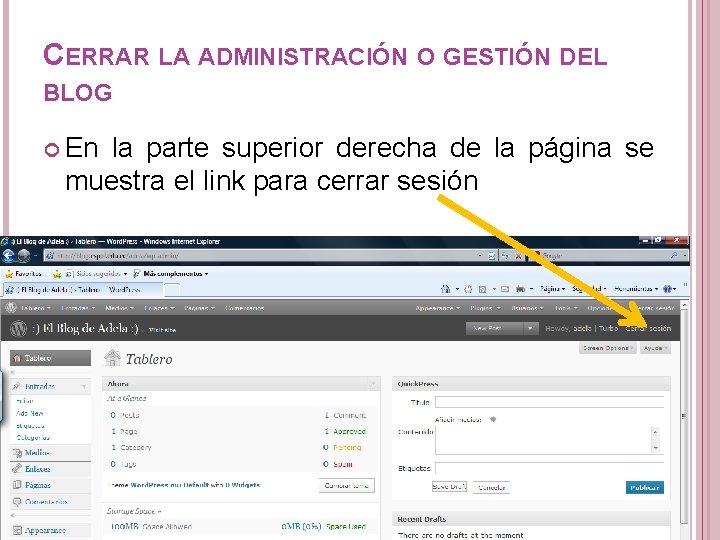Viewport: 720px width, 540px height.
Task: Click into the QuickPress Título field
Action: [x=550, y=402]
